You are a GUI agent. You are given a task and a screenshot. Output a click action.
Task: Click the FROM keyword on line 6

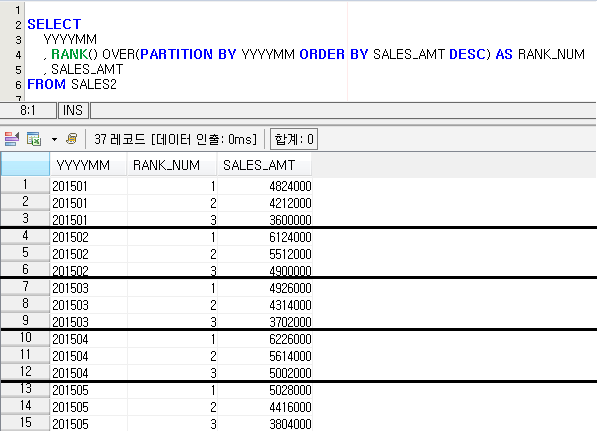click(46, 84)
